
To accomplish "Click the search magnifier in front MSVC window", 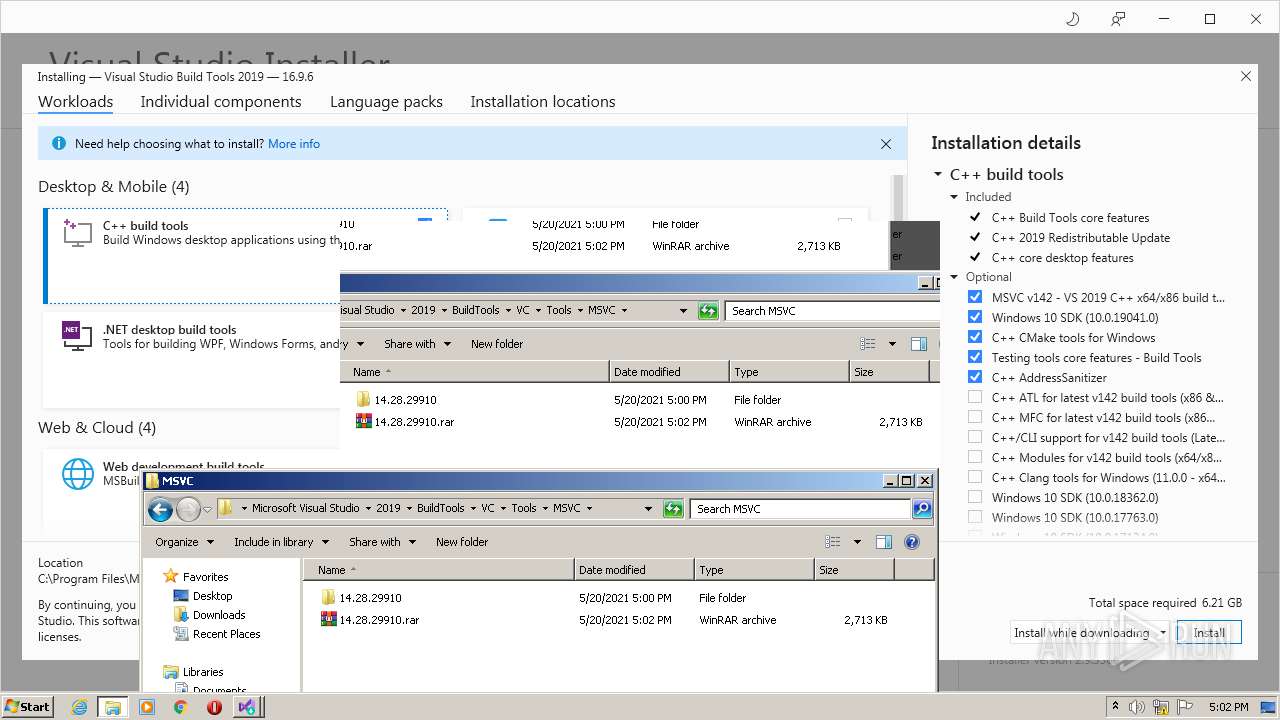I will pos(922,509).
